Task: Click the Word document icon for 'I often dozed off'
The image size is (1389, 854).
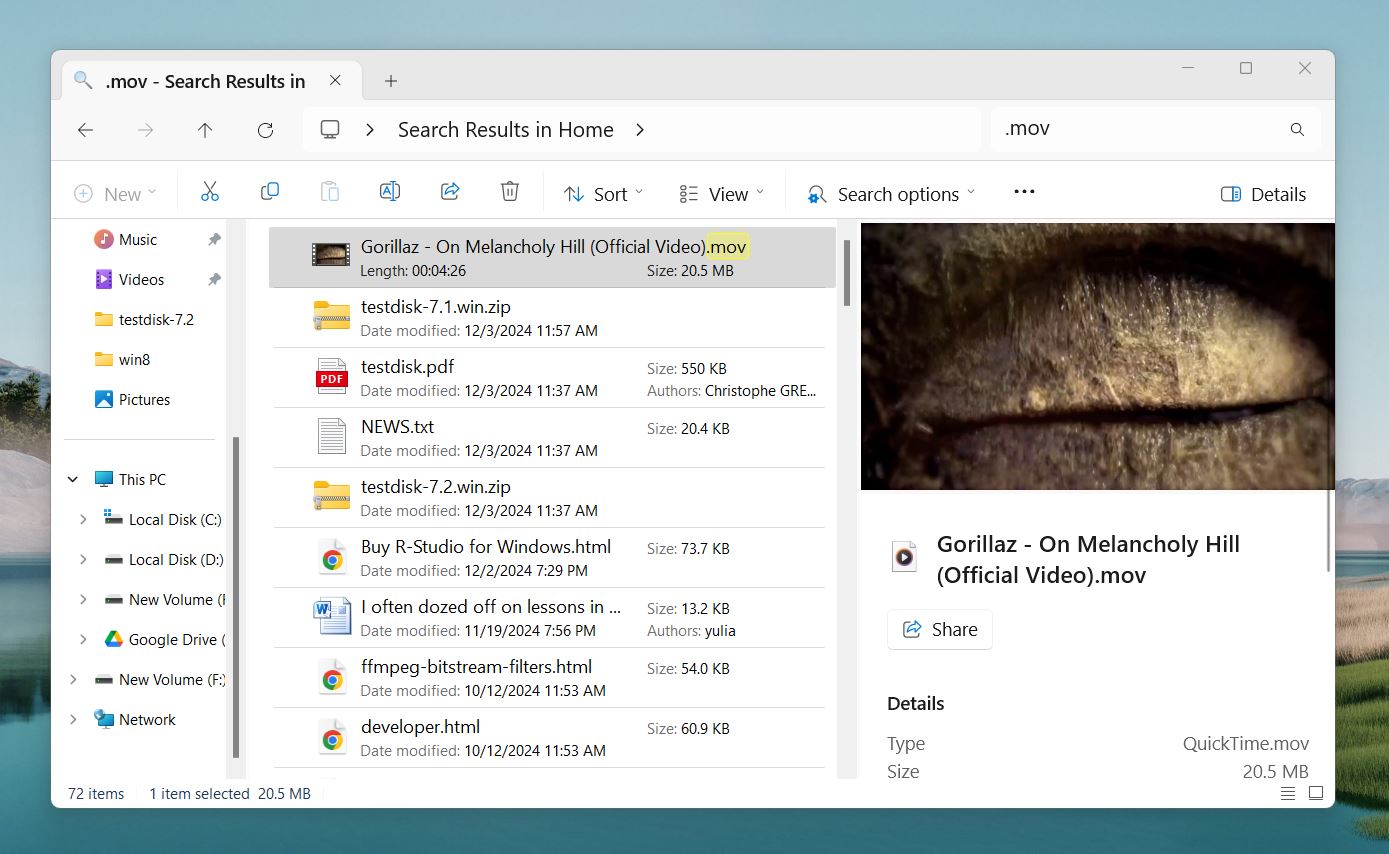Action: [332, 617]
